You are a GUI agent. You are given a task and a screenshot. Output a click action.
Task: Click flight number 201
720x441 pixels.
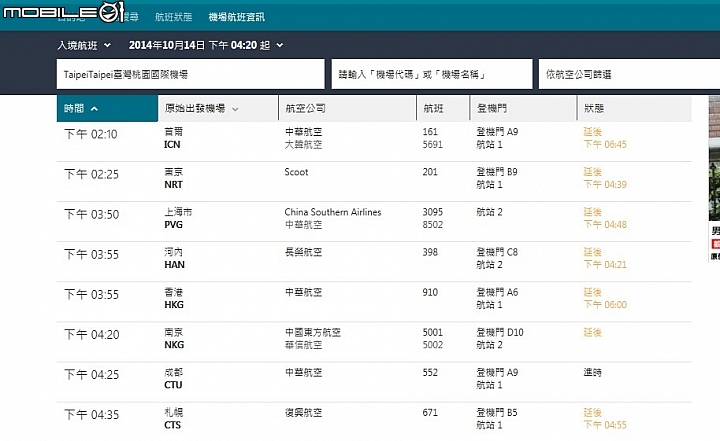pos(430,172)
